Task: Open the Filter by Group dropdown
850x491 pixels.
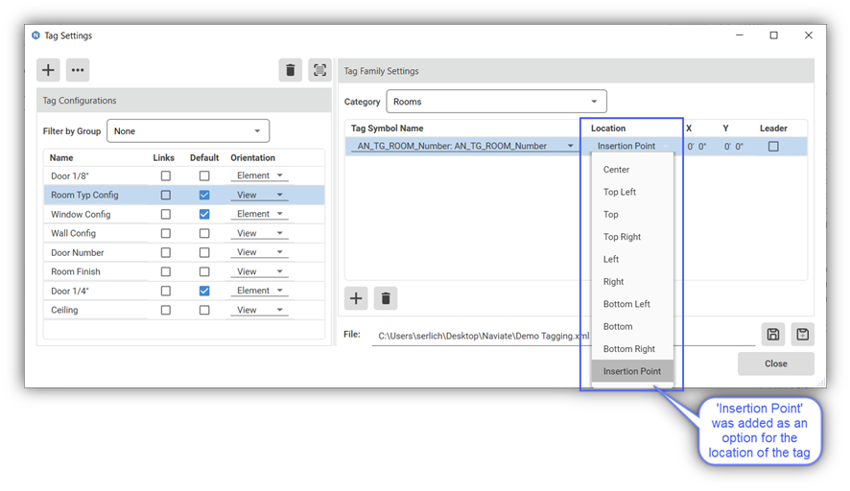Action: click(188, 131)
